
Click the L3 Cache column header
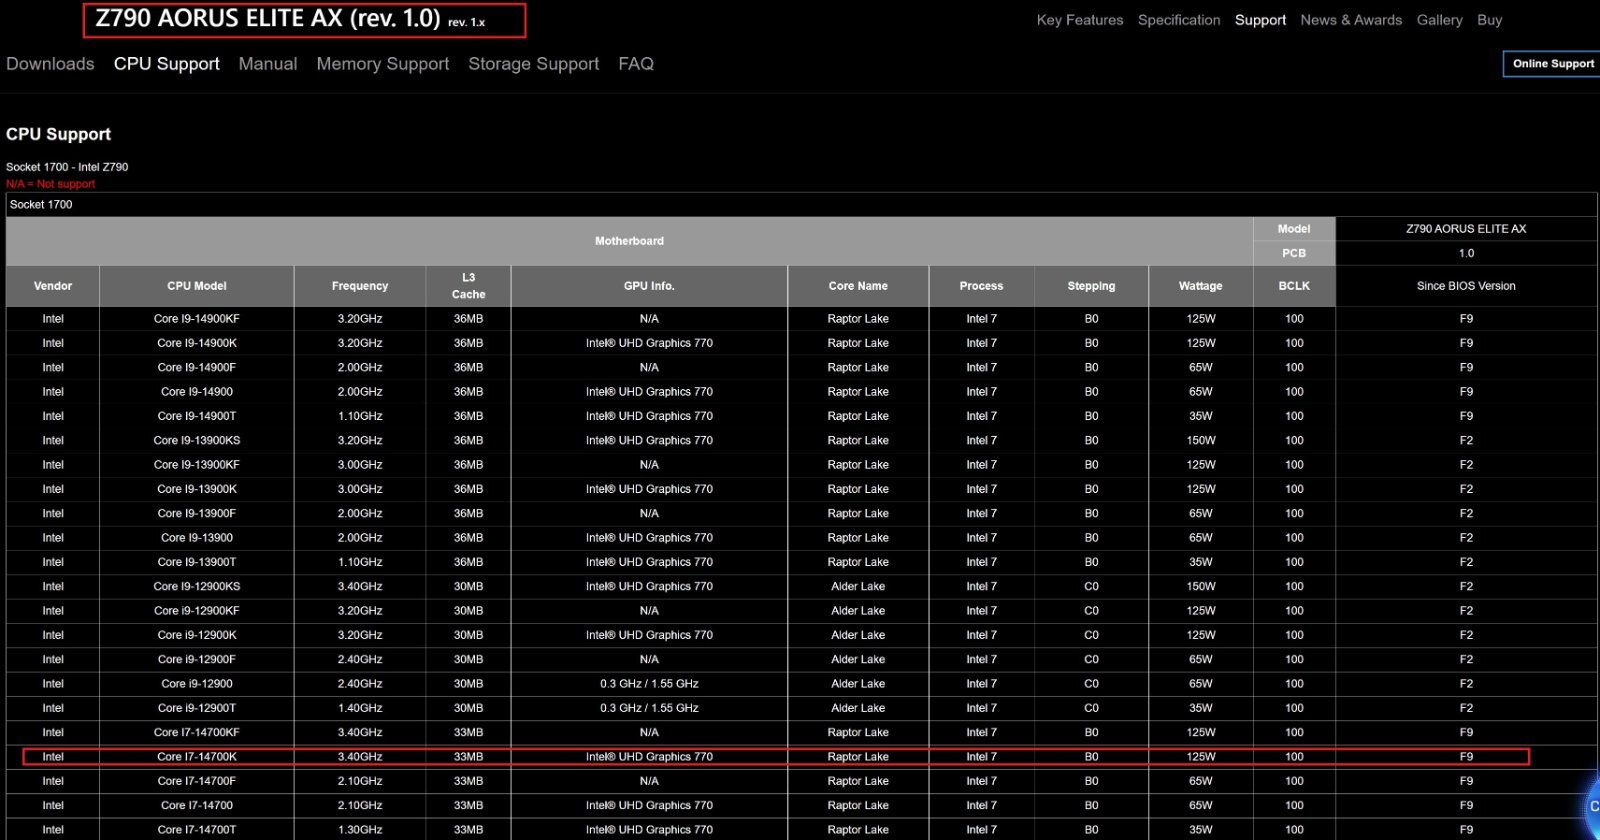pos(468,286)
